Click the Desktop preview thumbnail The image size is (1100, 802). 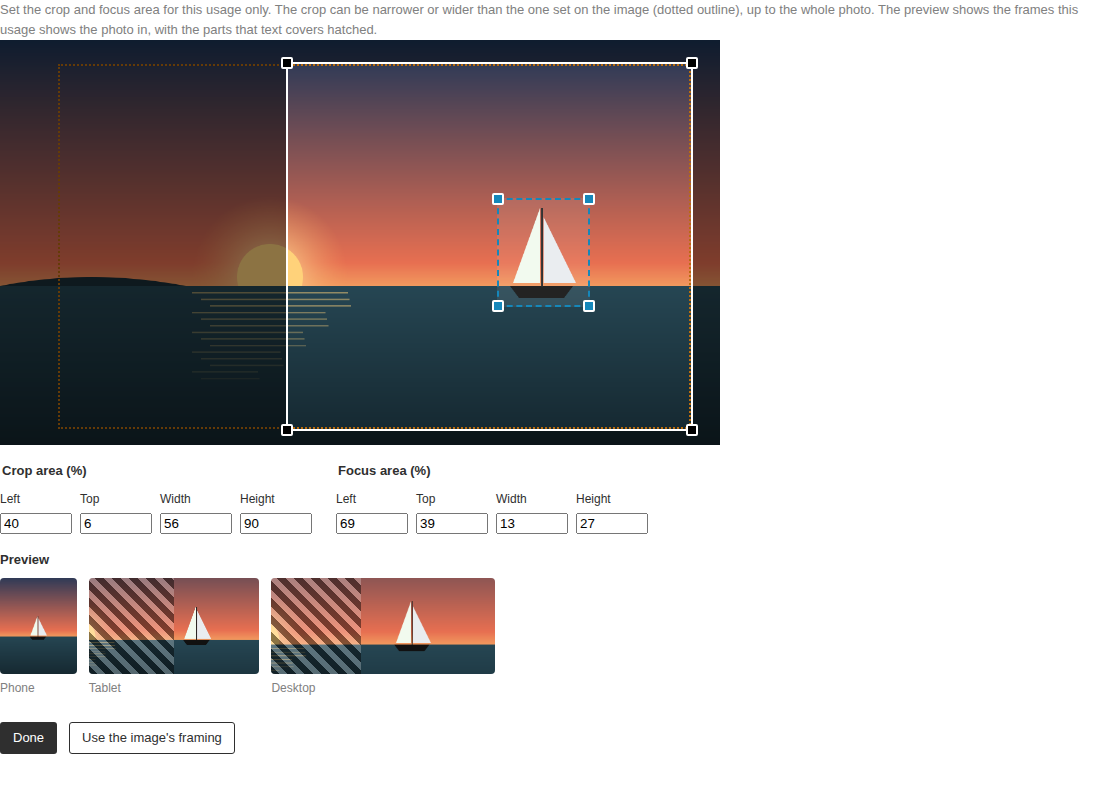pos(383,626)
